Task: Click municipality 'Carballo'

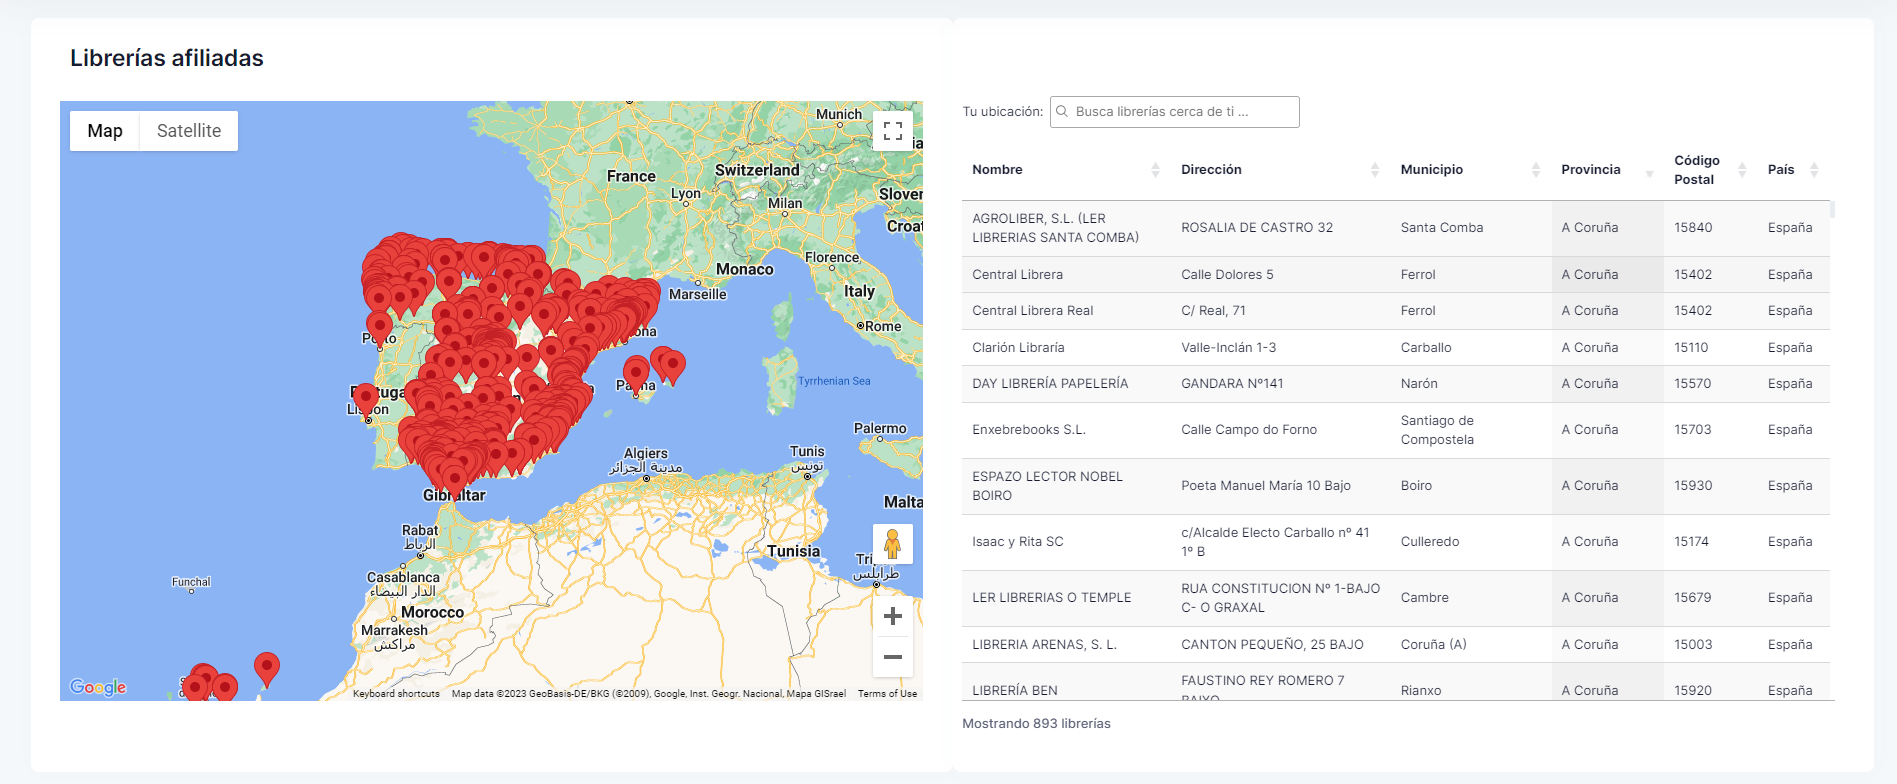Action: click(x=1426, y=348)
